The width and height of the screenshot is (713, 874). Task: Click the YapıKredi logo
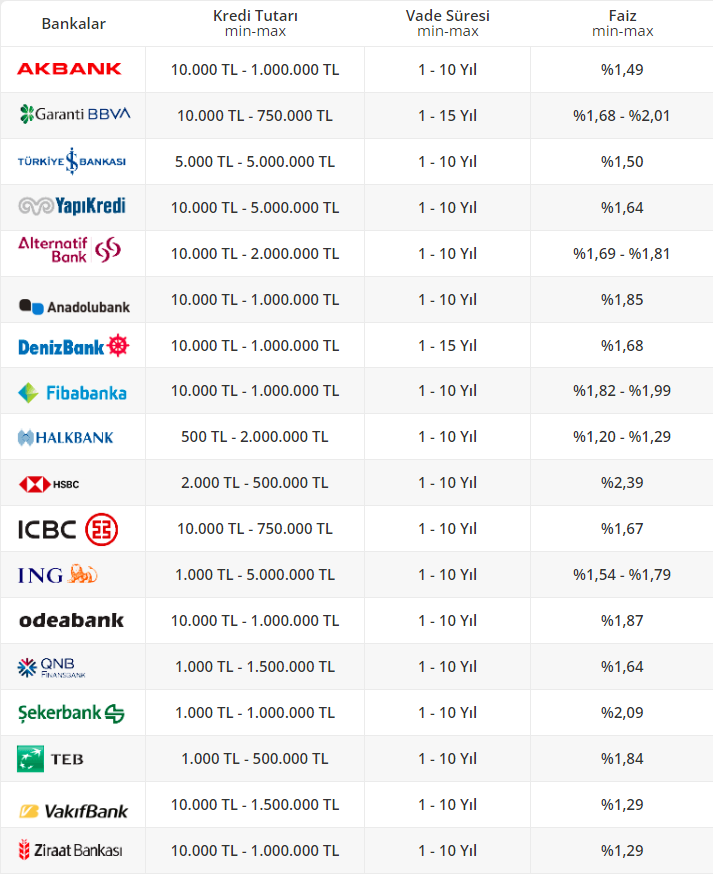coord(72,207)
